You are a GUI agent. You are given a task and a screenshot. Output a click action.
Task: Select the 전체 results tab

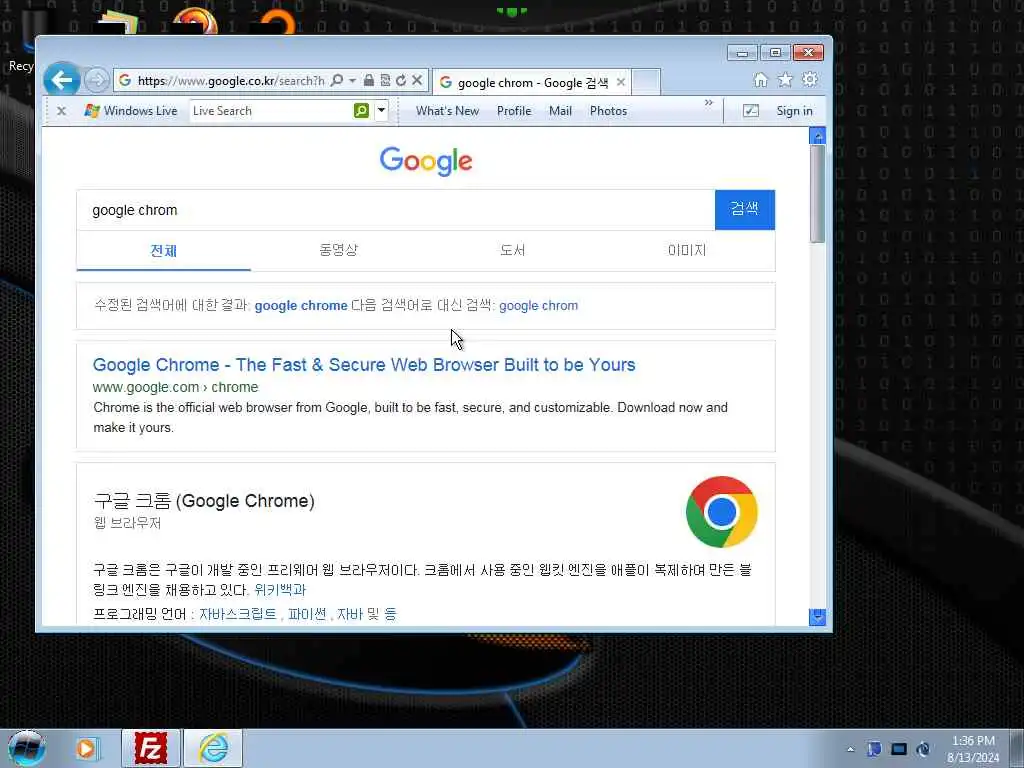[163, 251]
